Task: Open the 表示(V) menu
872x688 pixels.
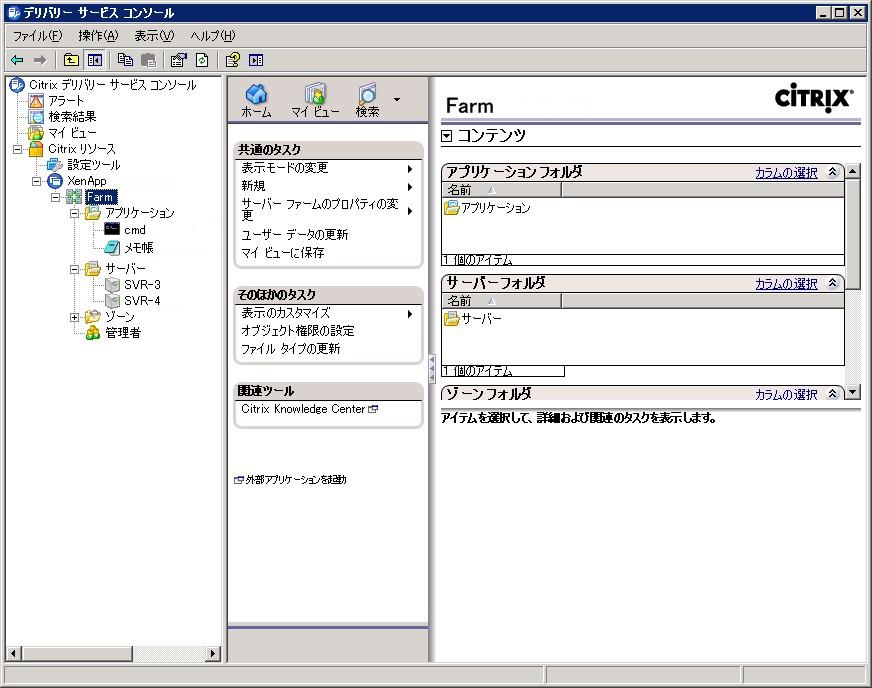Action: (x=153, y=36)
